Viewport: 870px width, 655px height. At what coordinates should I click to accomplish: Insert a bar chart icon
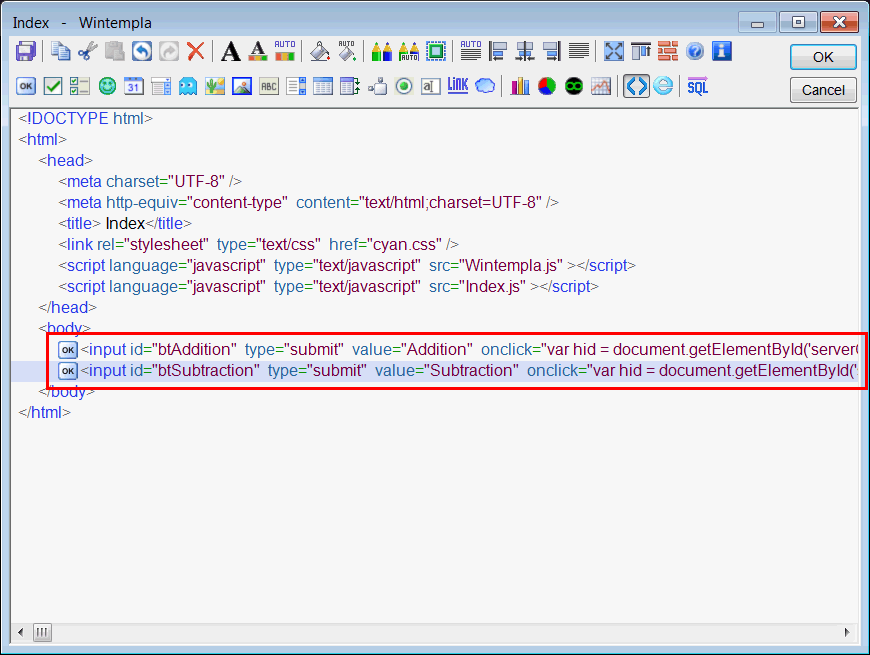(520, 87)
